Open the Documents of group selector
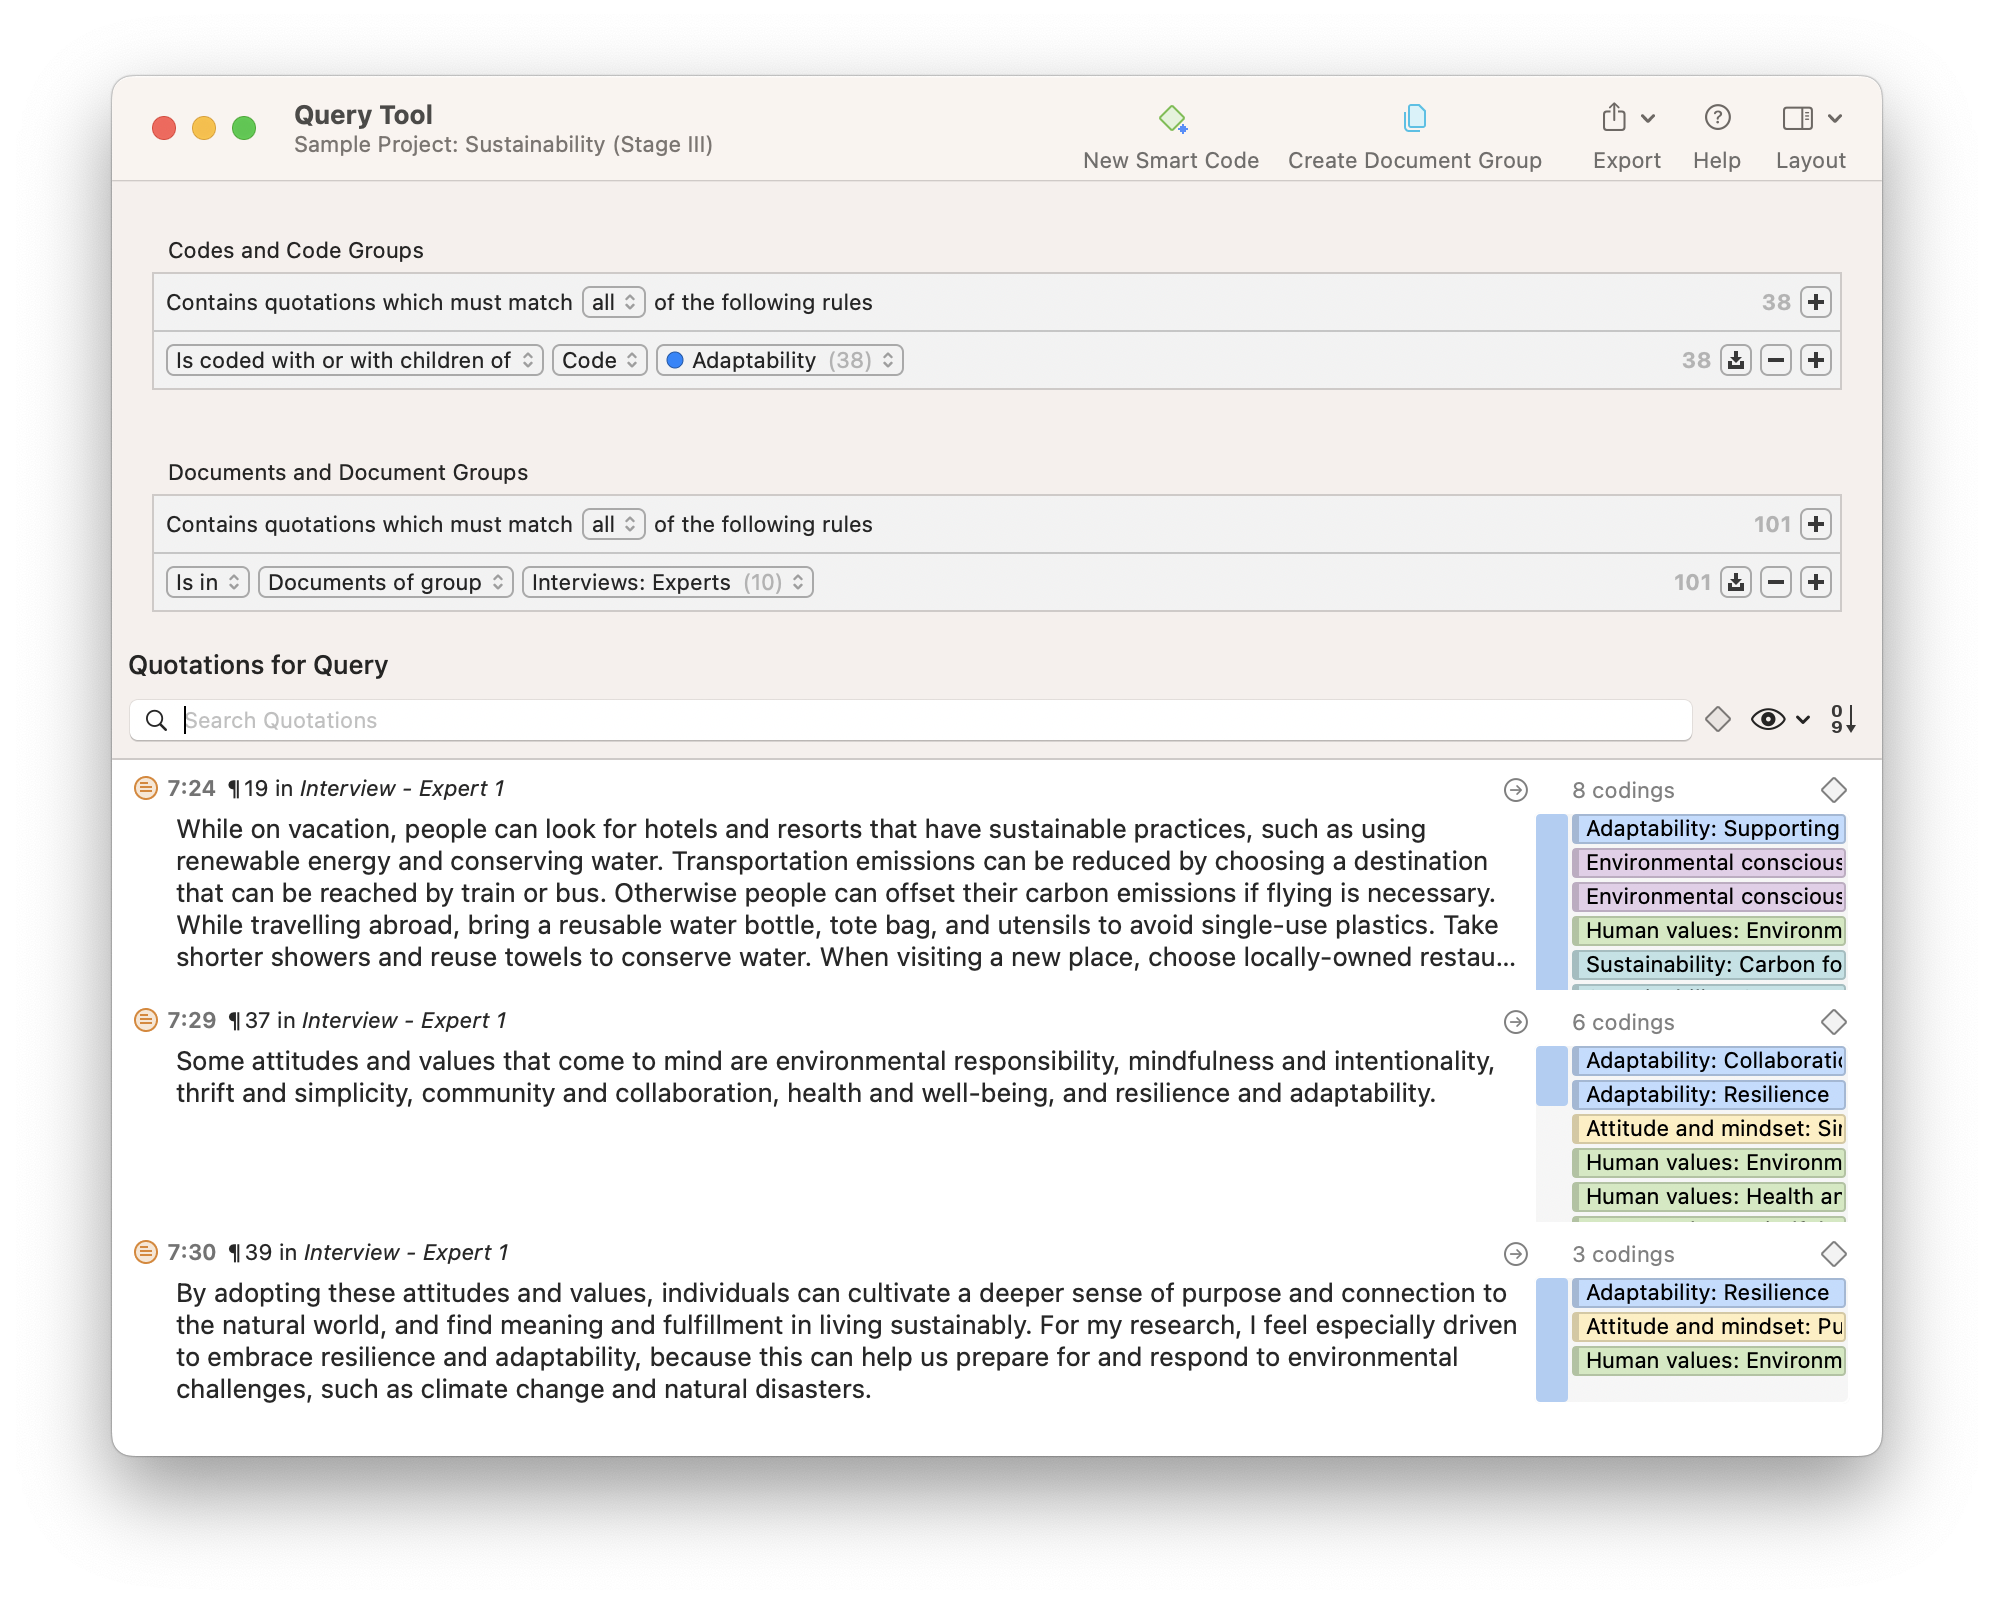1994x1604 pixels. (385, 582)
